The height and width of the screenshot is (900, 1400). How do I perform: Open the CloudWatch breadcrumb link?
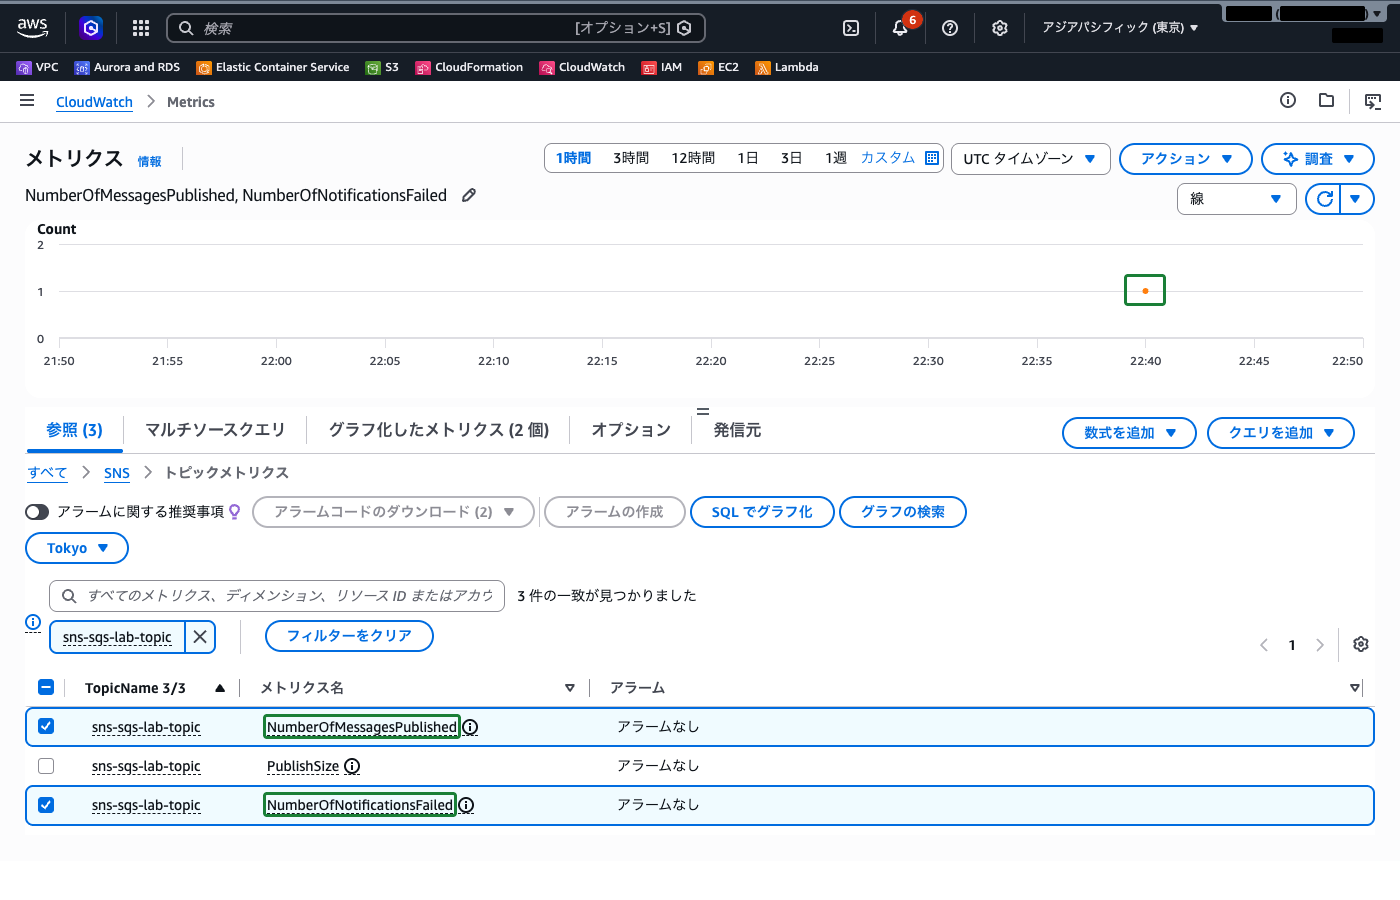[x=94, y=102]
